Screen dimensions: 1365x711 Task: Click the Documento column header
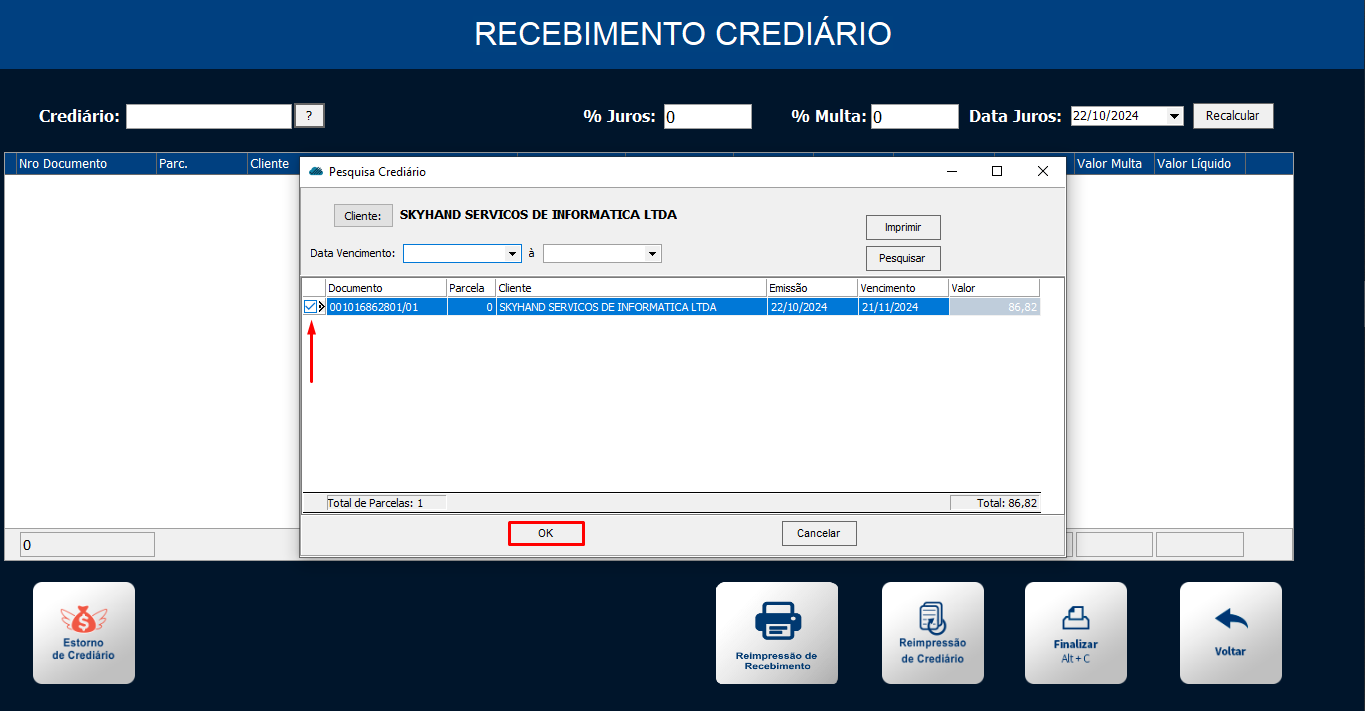[385, 288]
